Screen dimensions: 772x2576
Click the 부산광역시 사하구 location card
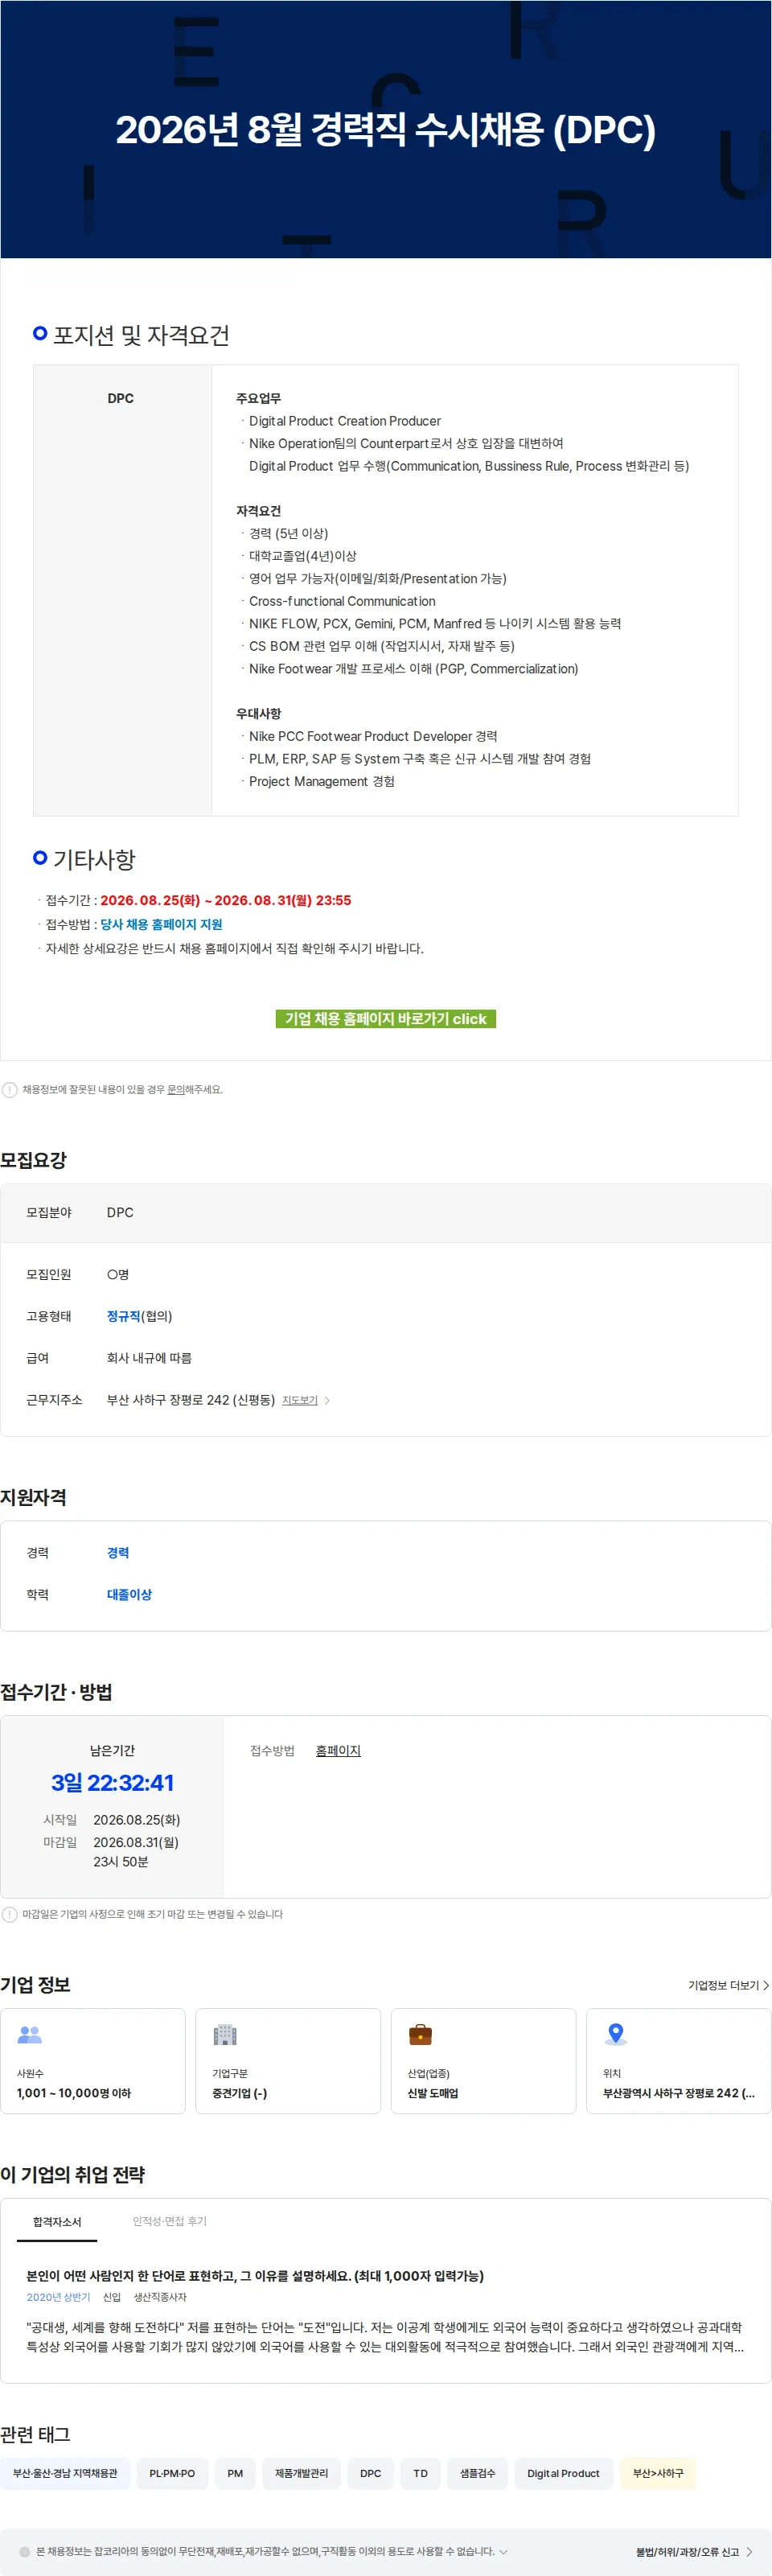click(679, 2061)
